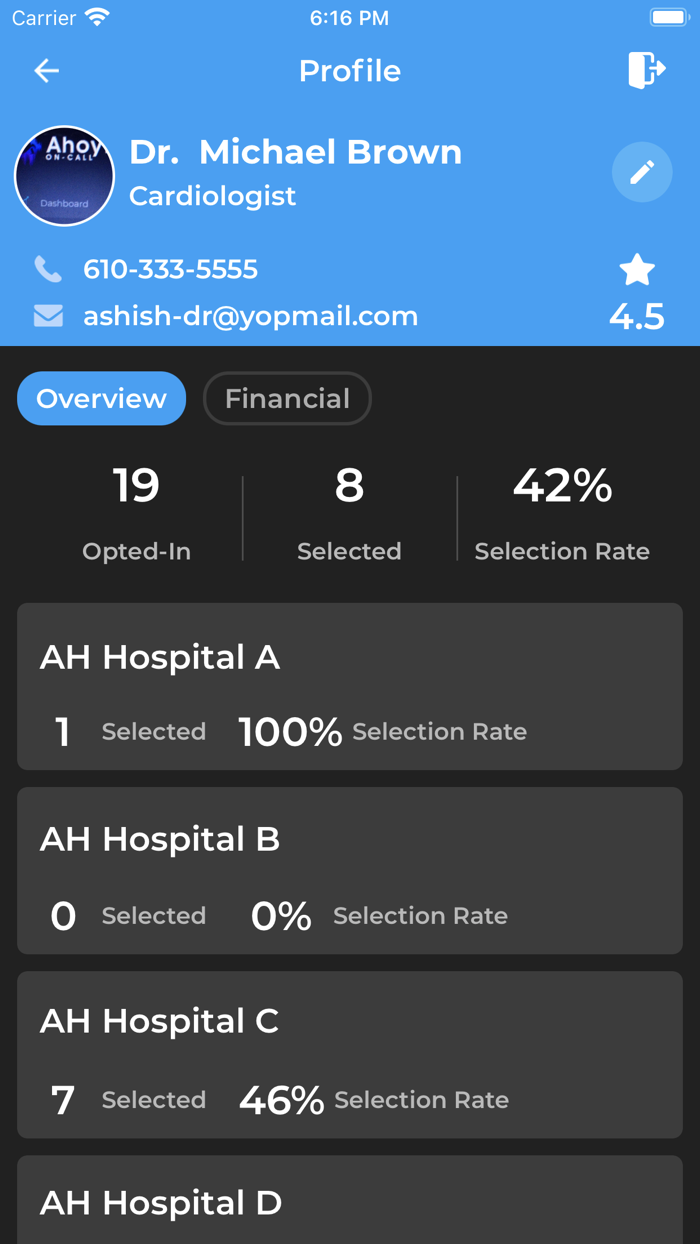Tap the pencil edit profile button
Image resolution: width=700 pixels, height=1244 pixels.
tap(642, 172)
